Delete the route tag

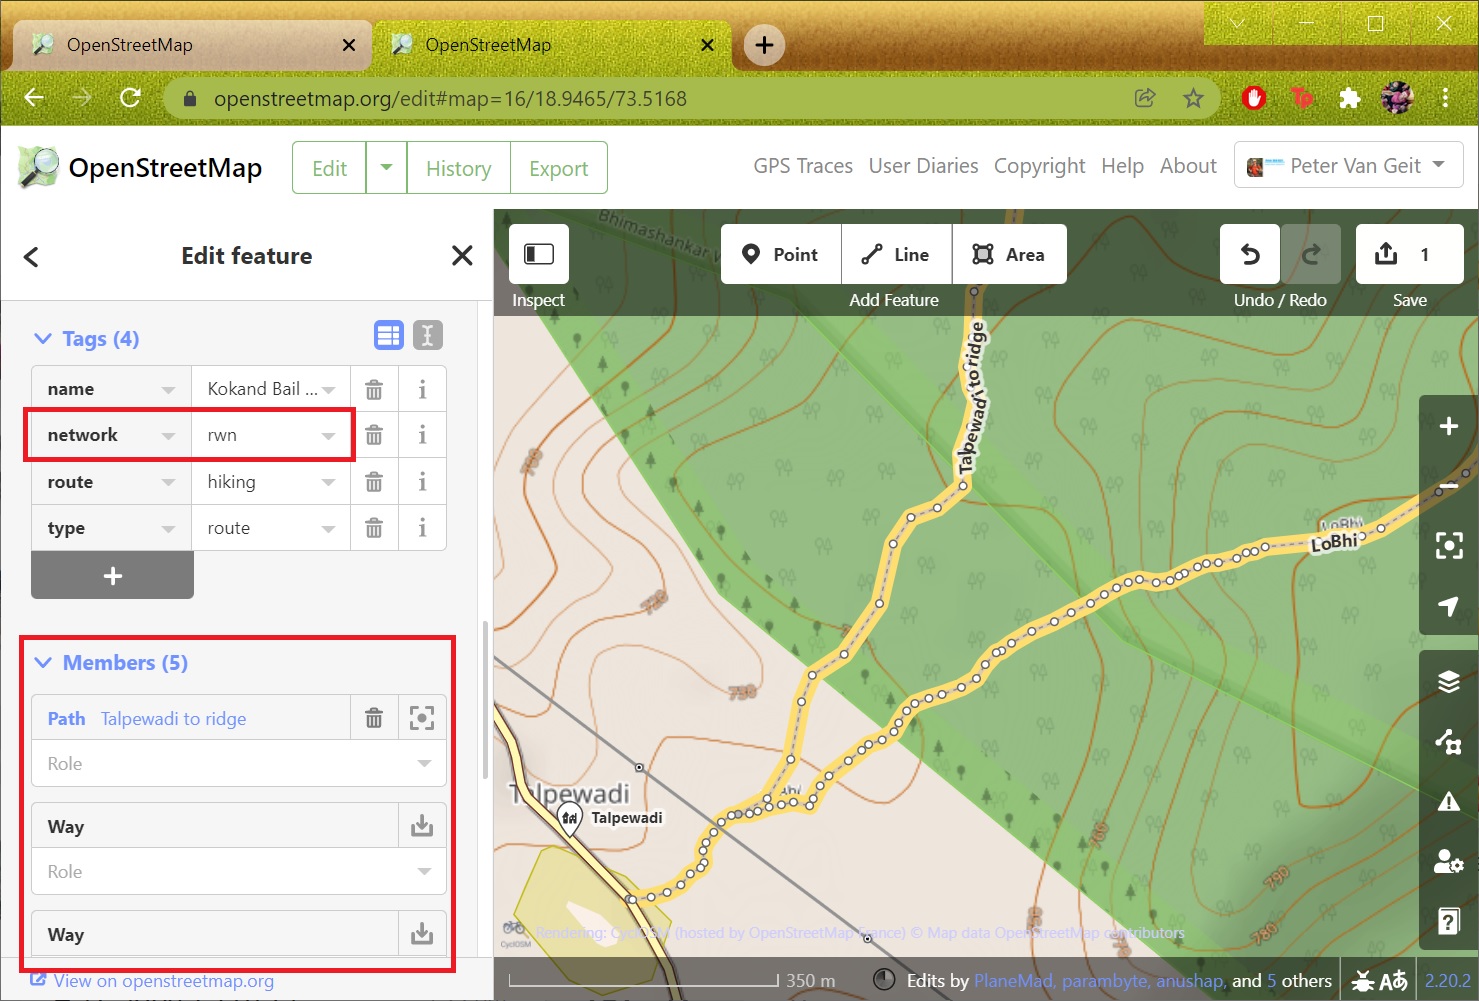click(x=374, y=482)
